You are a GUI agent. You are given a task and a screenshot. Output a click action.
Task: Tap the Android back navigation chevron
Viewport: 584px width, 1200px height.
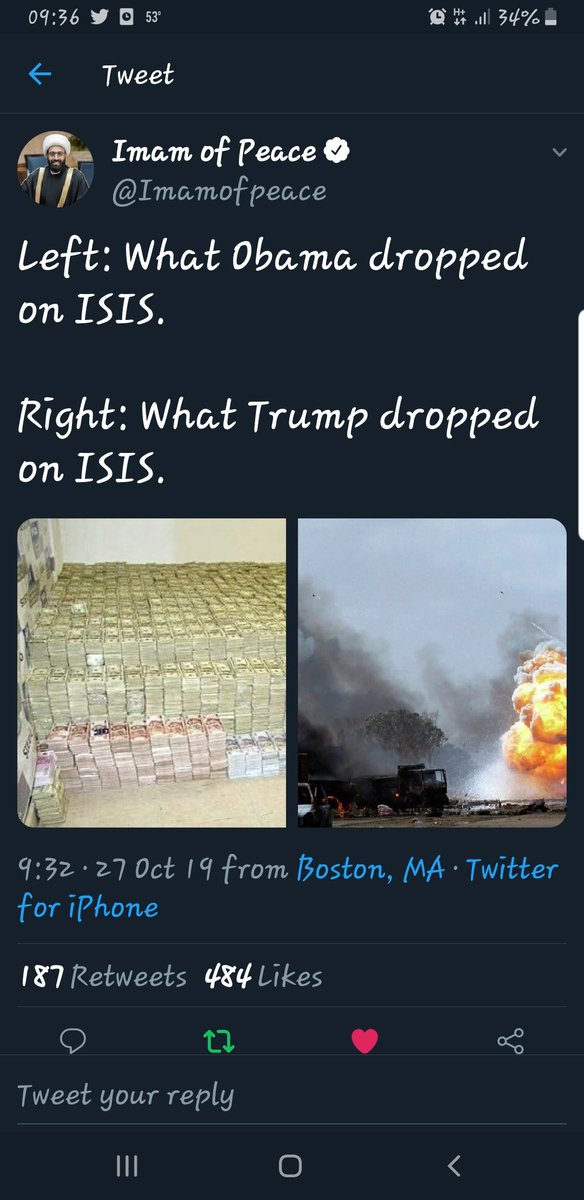coord(455,1165)
